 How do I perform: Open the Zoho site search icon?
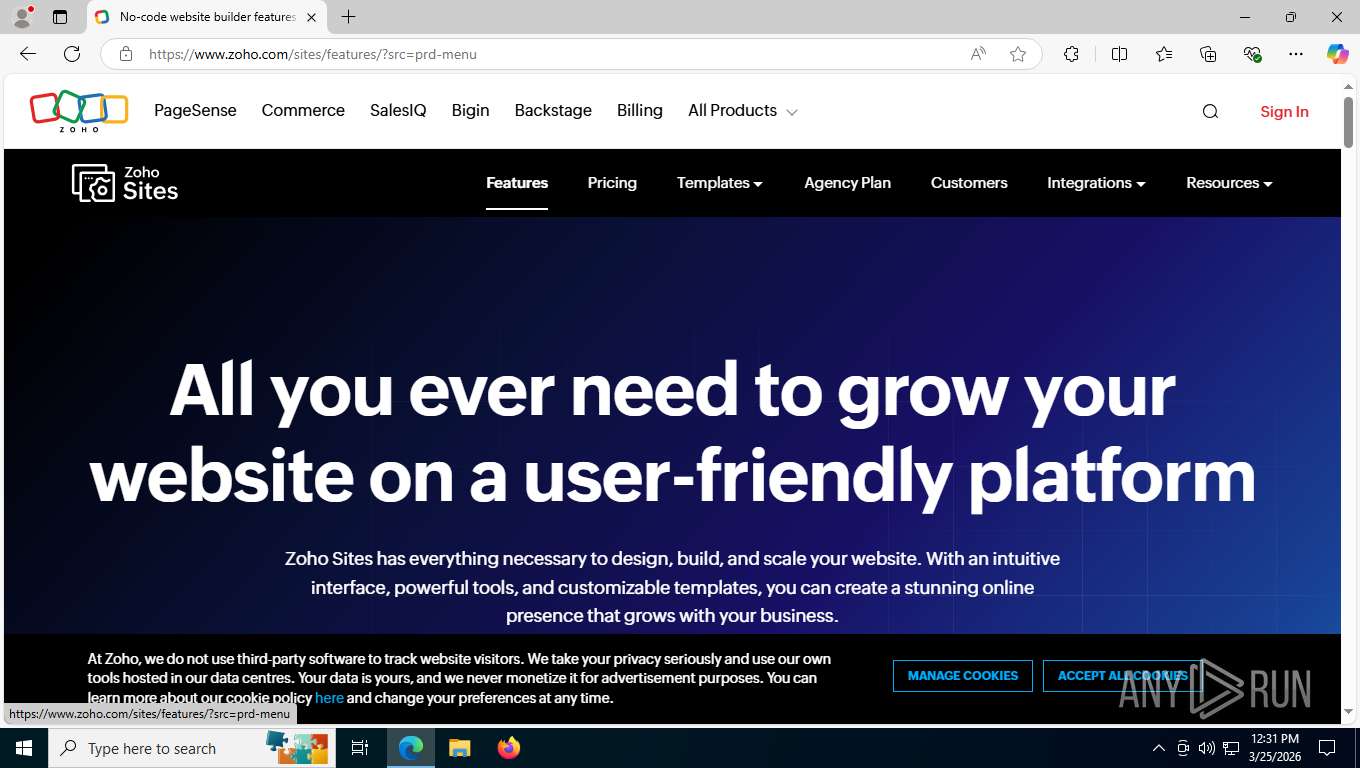1210,111
